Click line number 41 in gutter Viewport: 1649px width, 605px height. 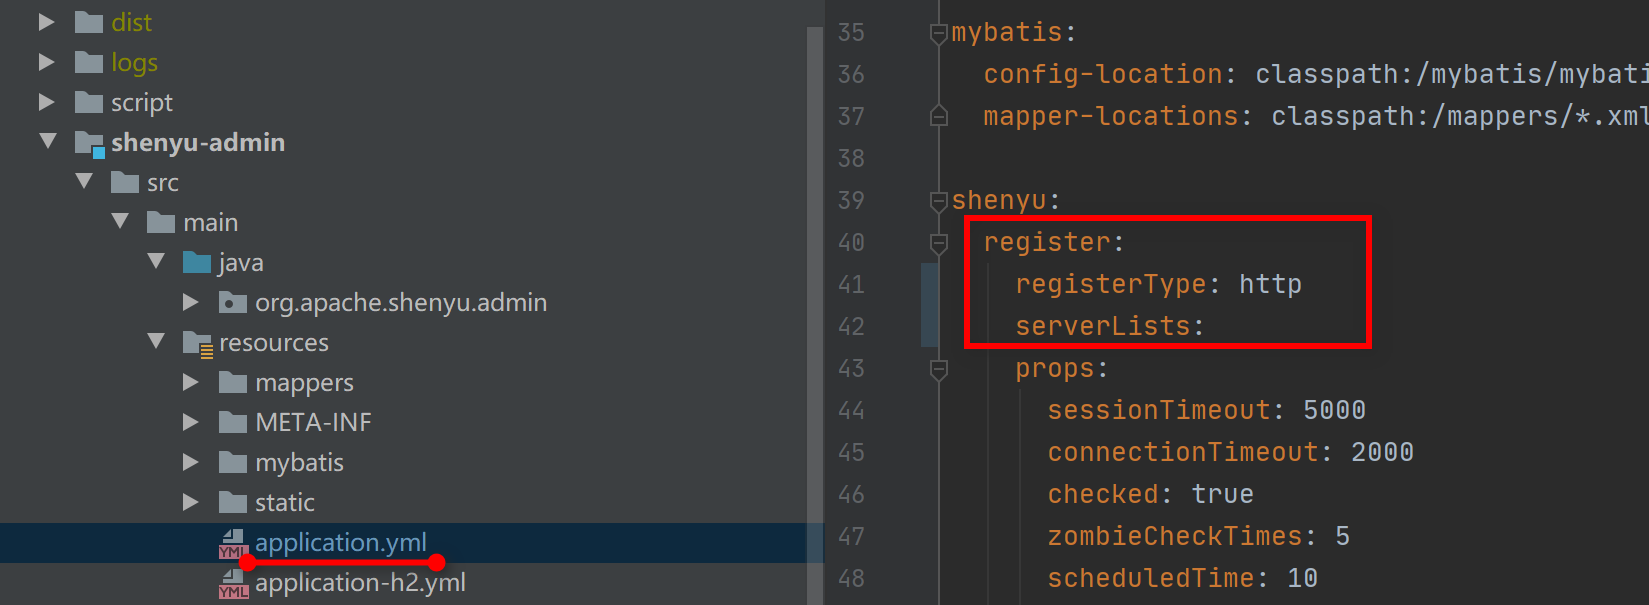click(x=851, y=285)
